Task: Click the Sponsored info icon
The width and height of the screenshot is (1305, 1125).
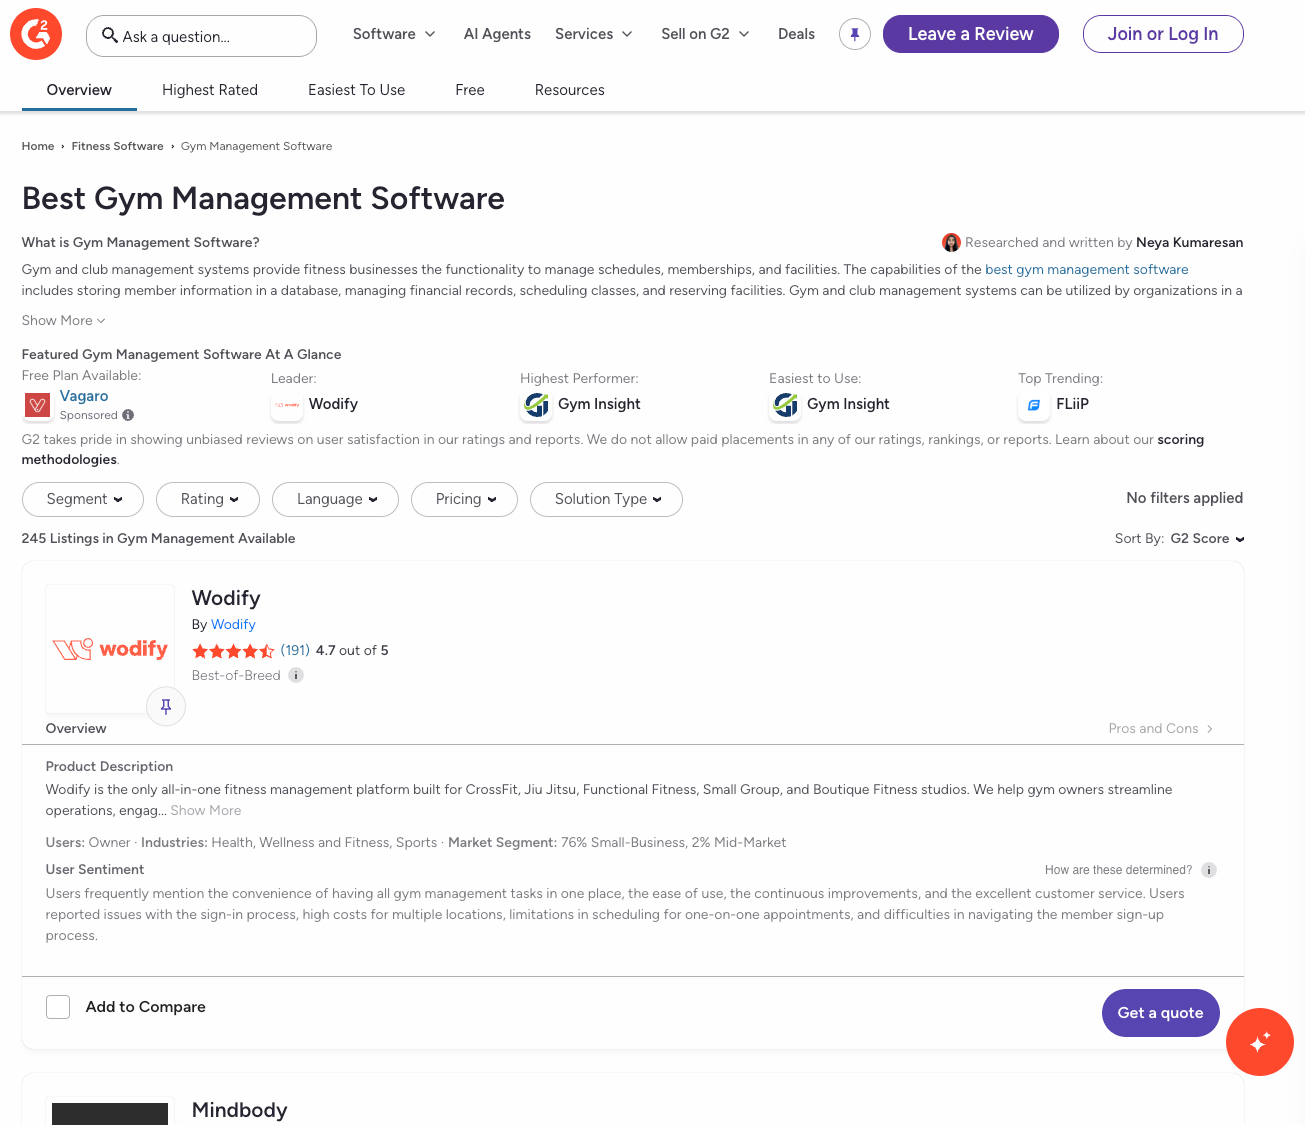Action: coord(128,415)
